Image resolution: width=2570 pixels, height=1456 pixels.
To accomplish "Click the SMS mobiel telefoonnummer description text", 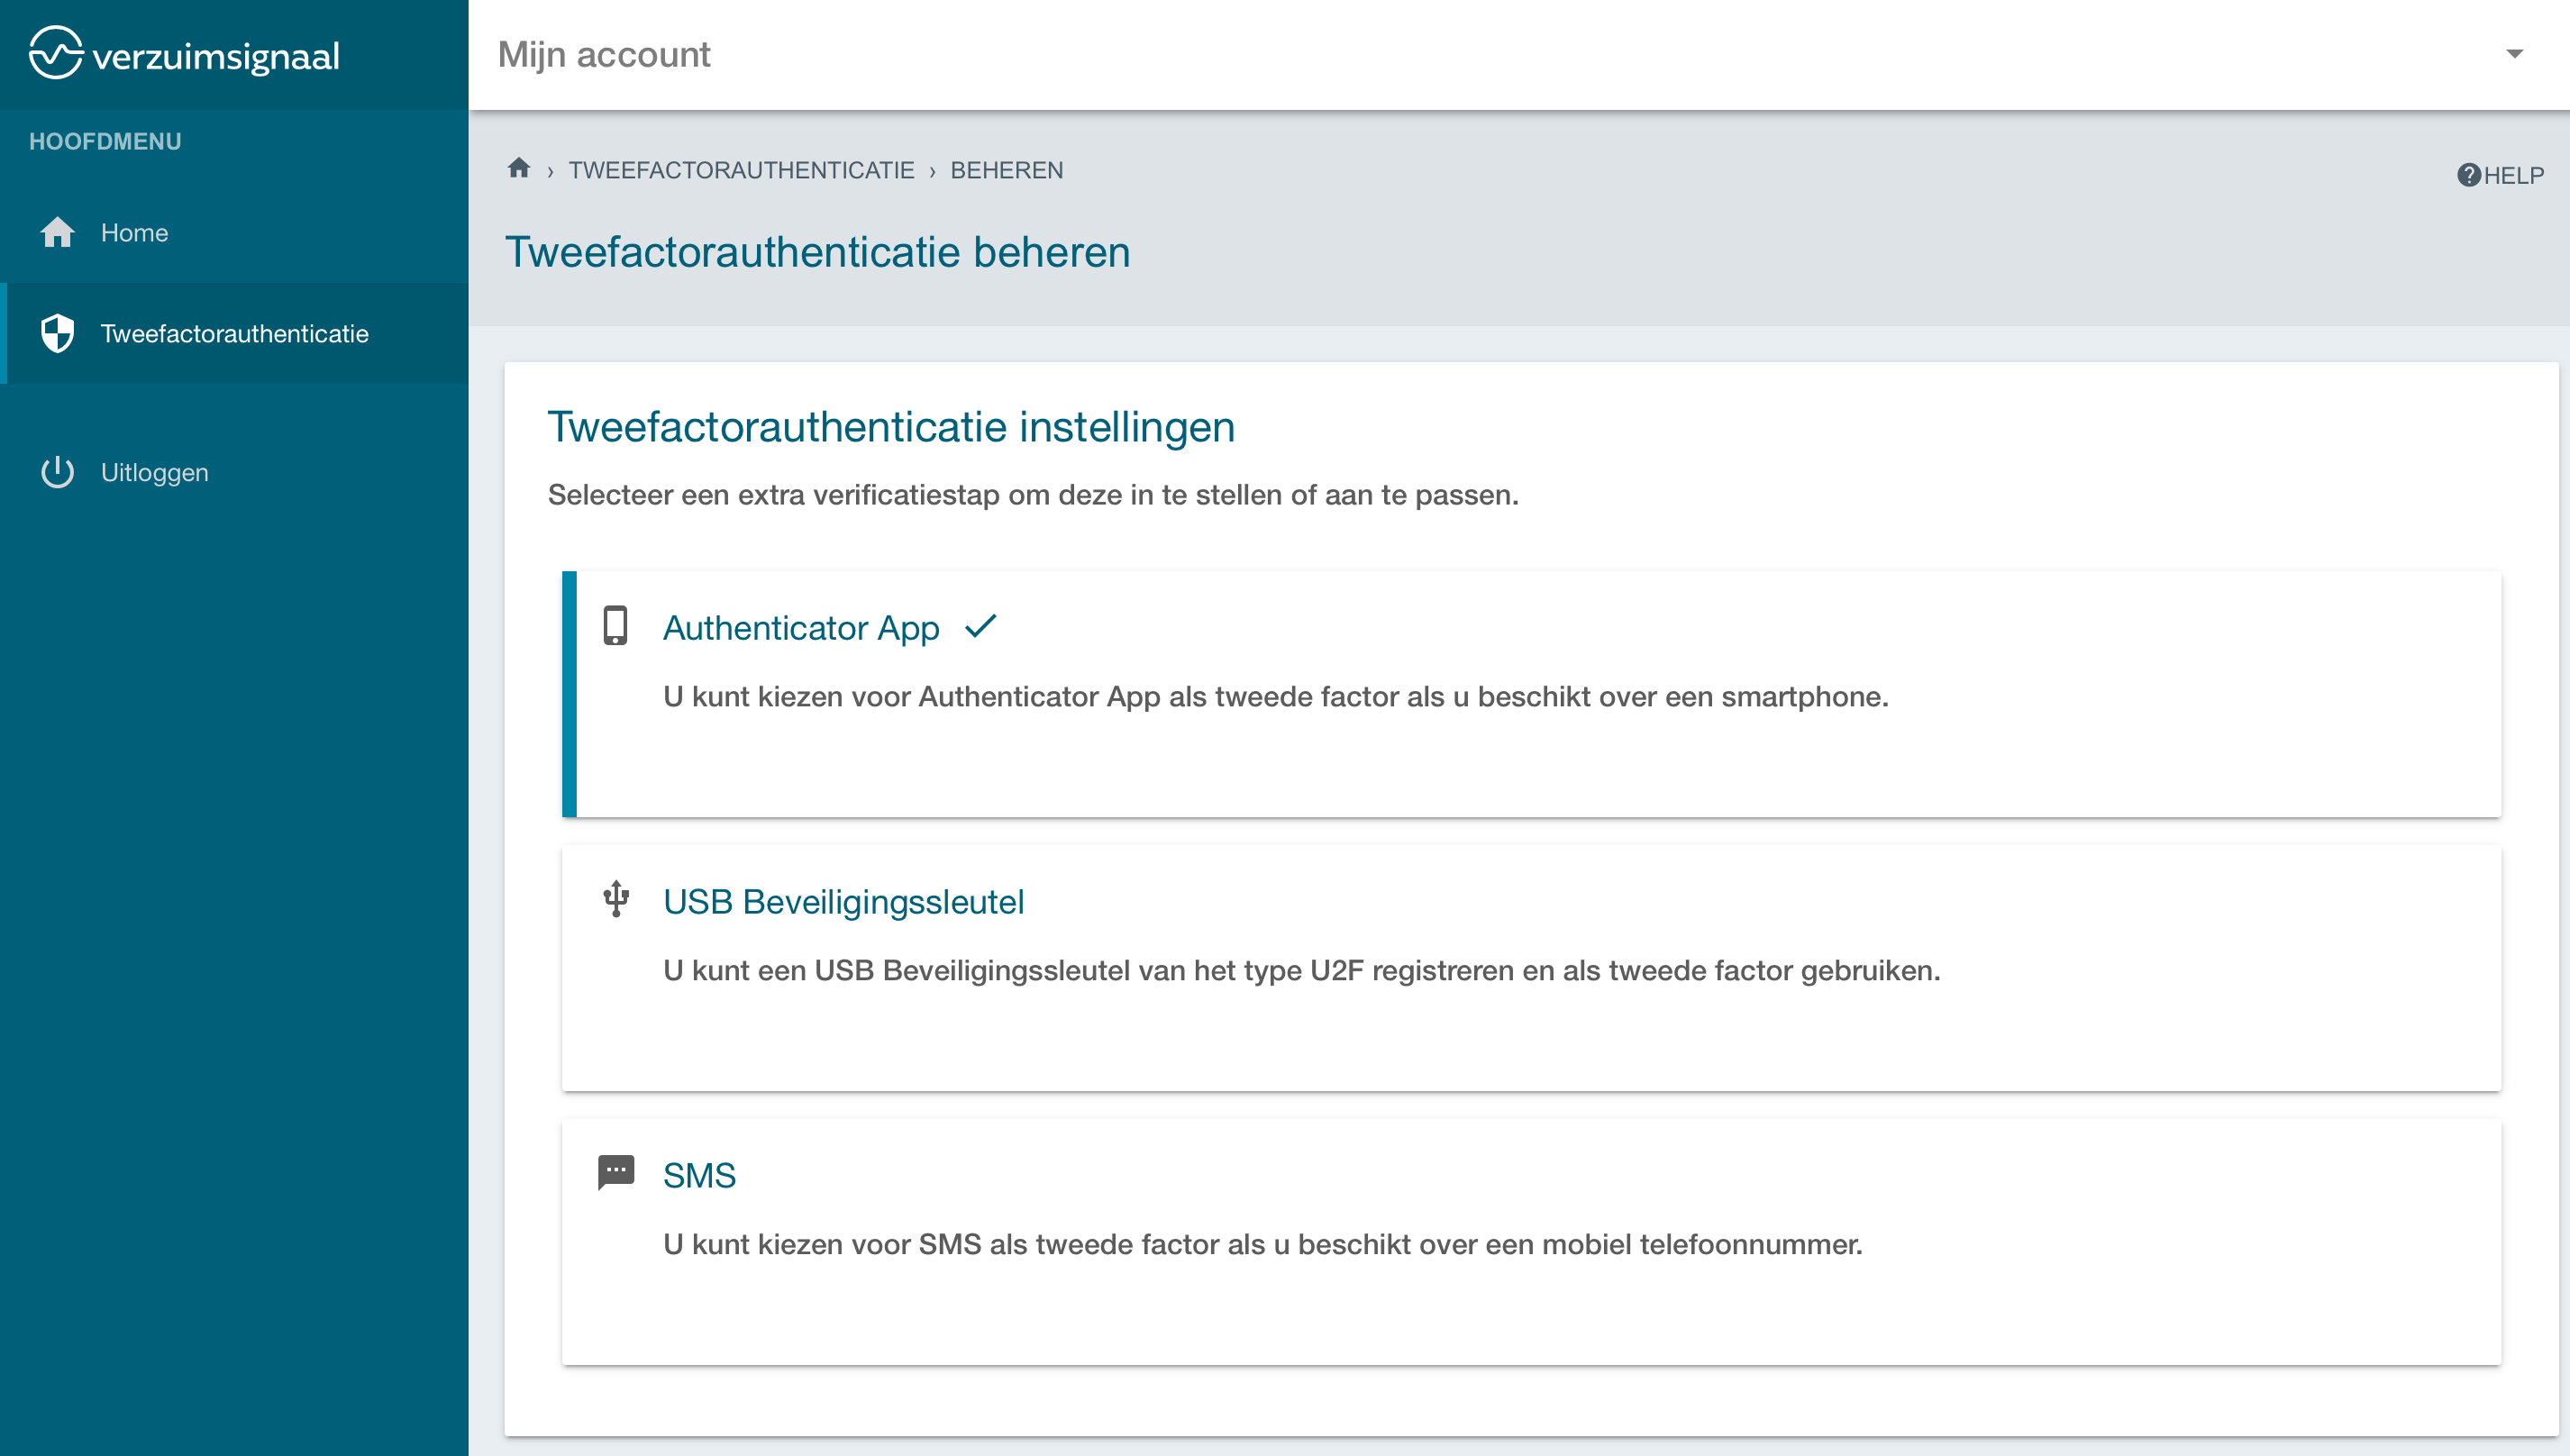I will tap(1263, 1245).
